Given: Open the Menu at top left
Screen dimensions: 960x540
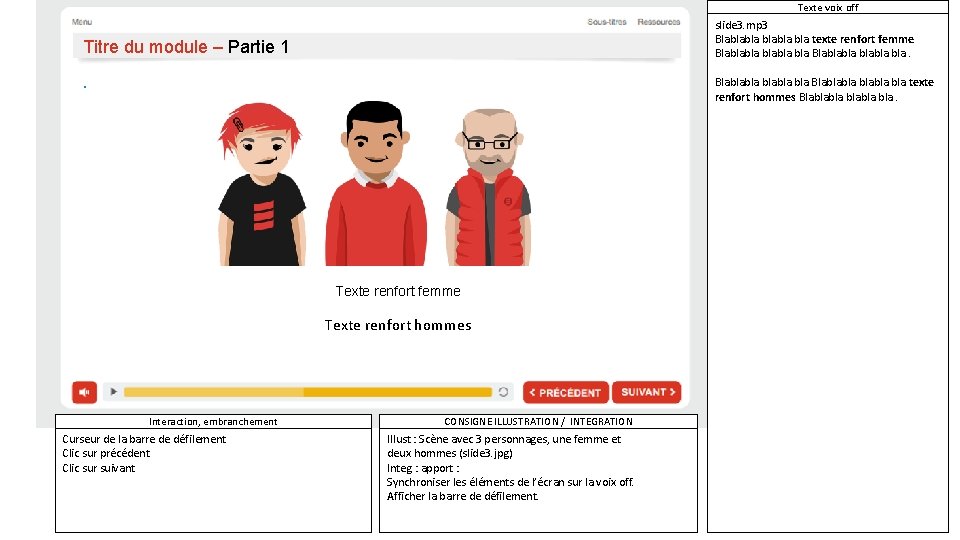Looking at the screenshot, I should pyautogui.click(x=82, y=22).
